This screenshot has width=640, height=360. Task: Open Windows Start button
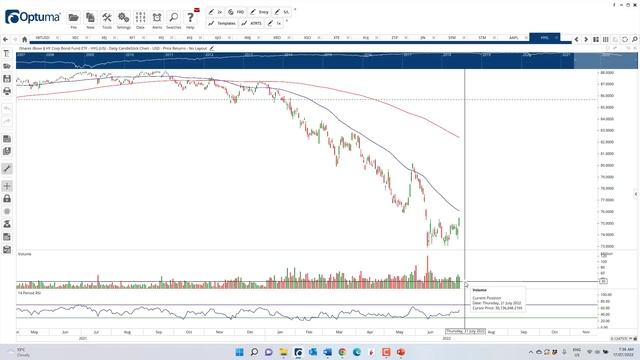240,352
